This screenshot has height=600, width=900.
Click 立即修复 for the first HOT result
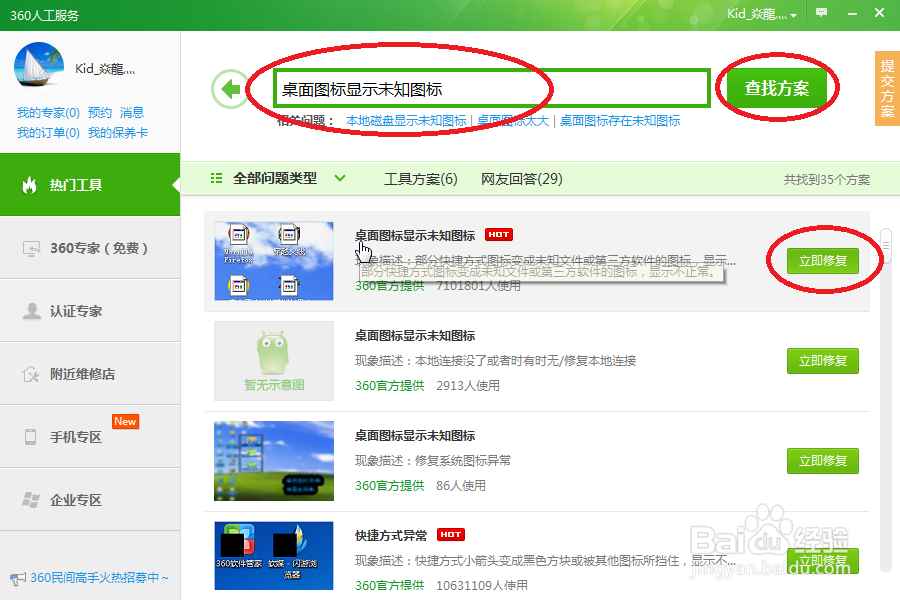tap(823, 261)
